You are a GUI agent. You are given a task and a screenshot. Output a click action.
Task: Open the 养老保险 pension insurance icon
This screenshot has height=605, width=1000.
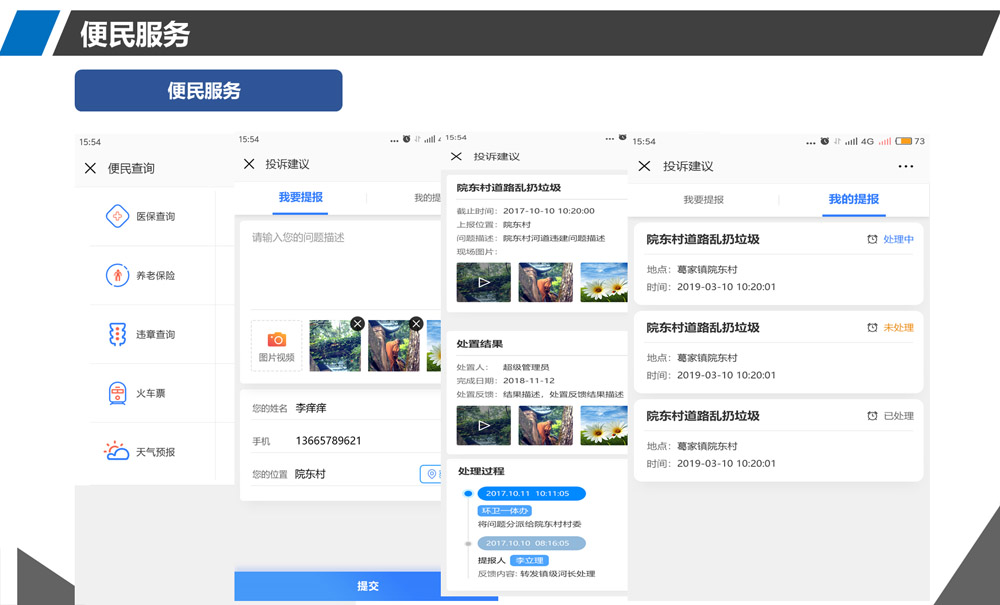tap(117, 275)
